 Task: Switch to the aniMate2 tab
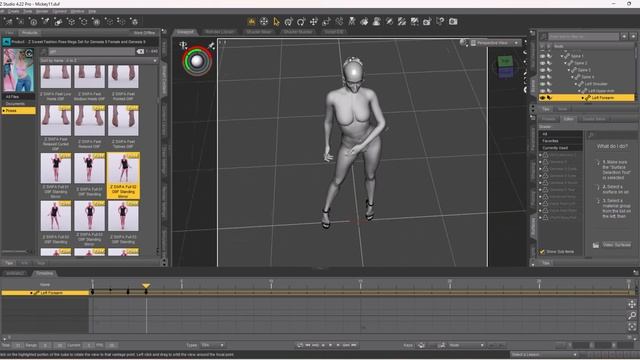pyautogui.click(x=15, y=273)
